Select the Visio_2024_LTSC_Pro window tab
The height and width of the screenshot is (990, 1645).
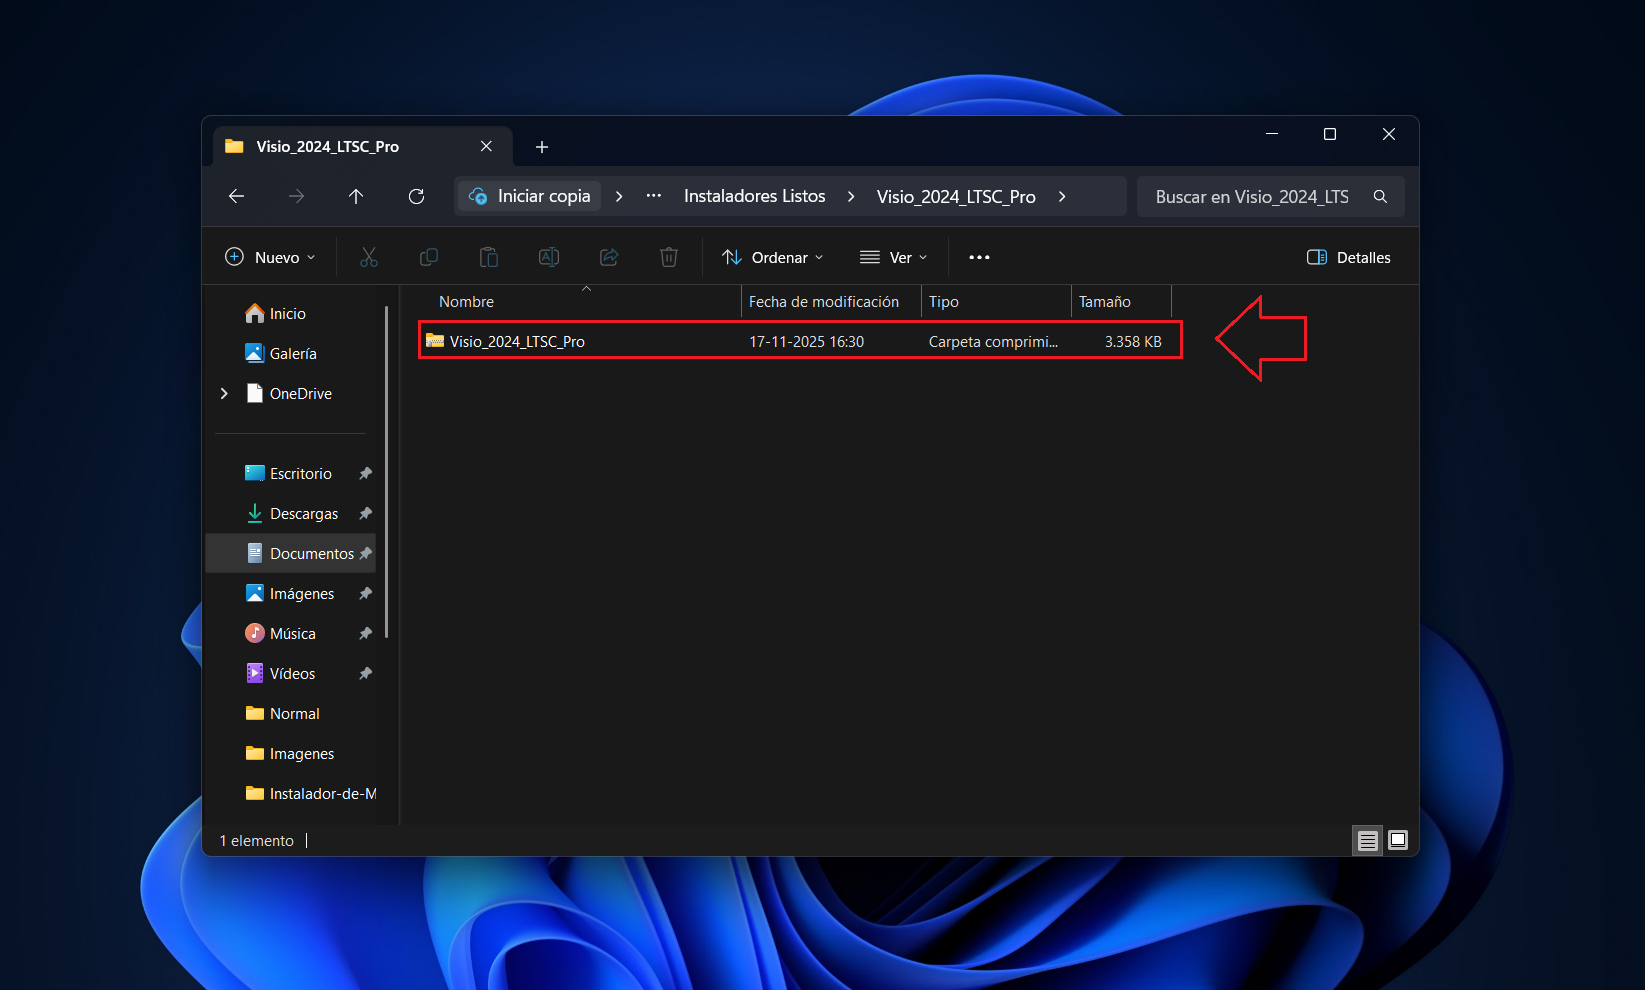pyautogui.click(x=363, y=146)
